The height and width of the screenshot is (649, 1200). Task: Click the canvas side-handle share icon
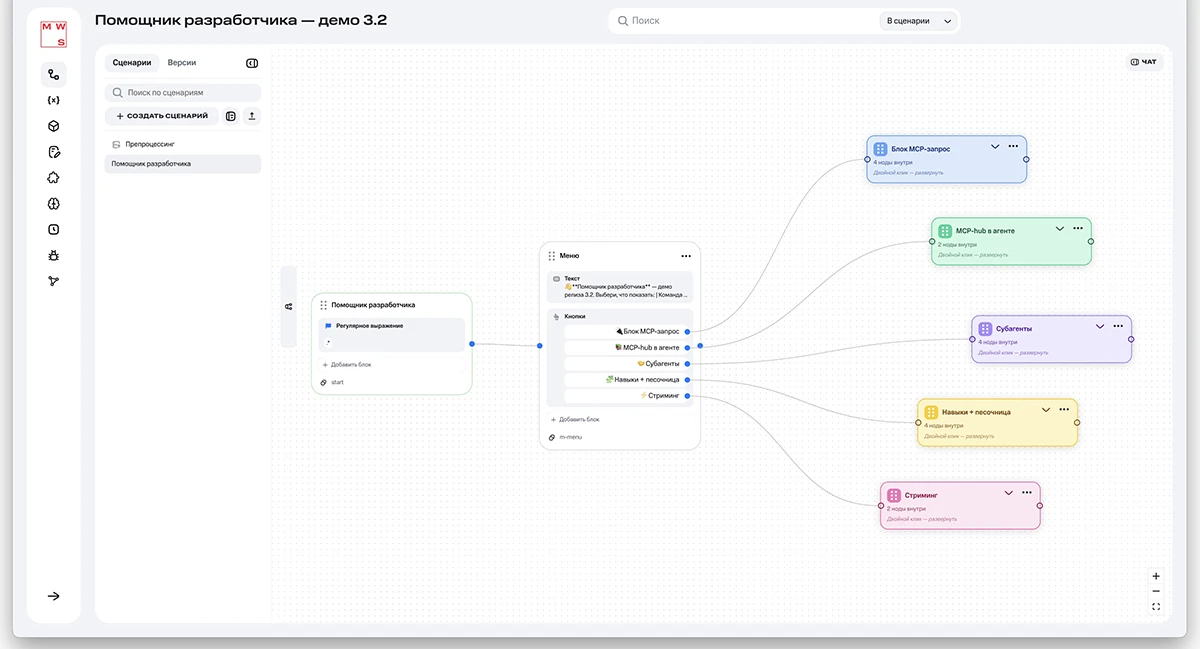(x=289, y=306)
